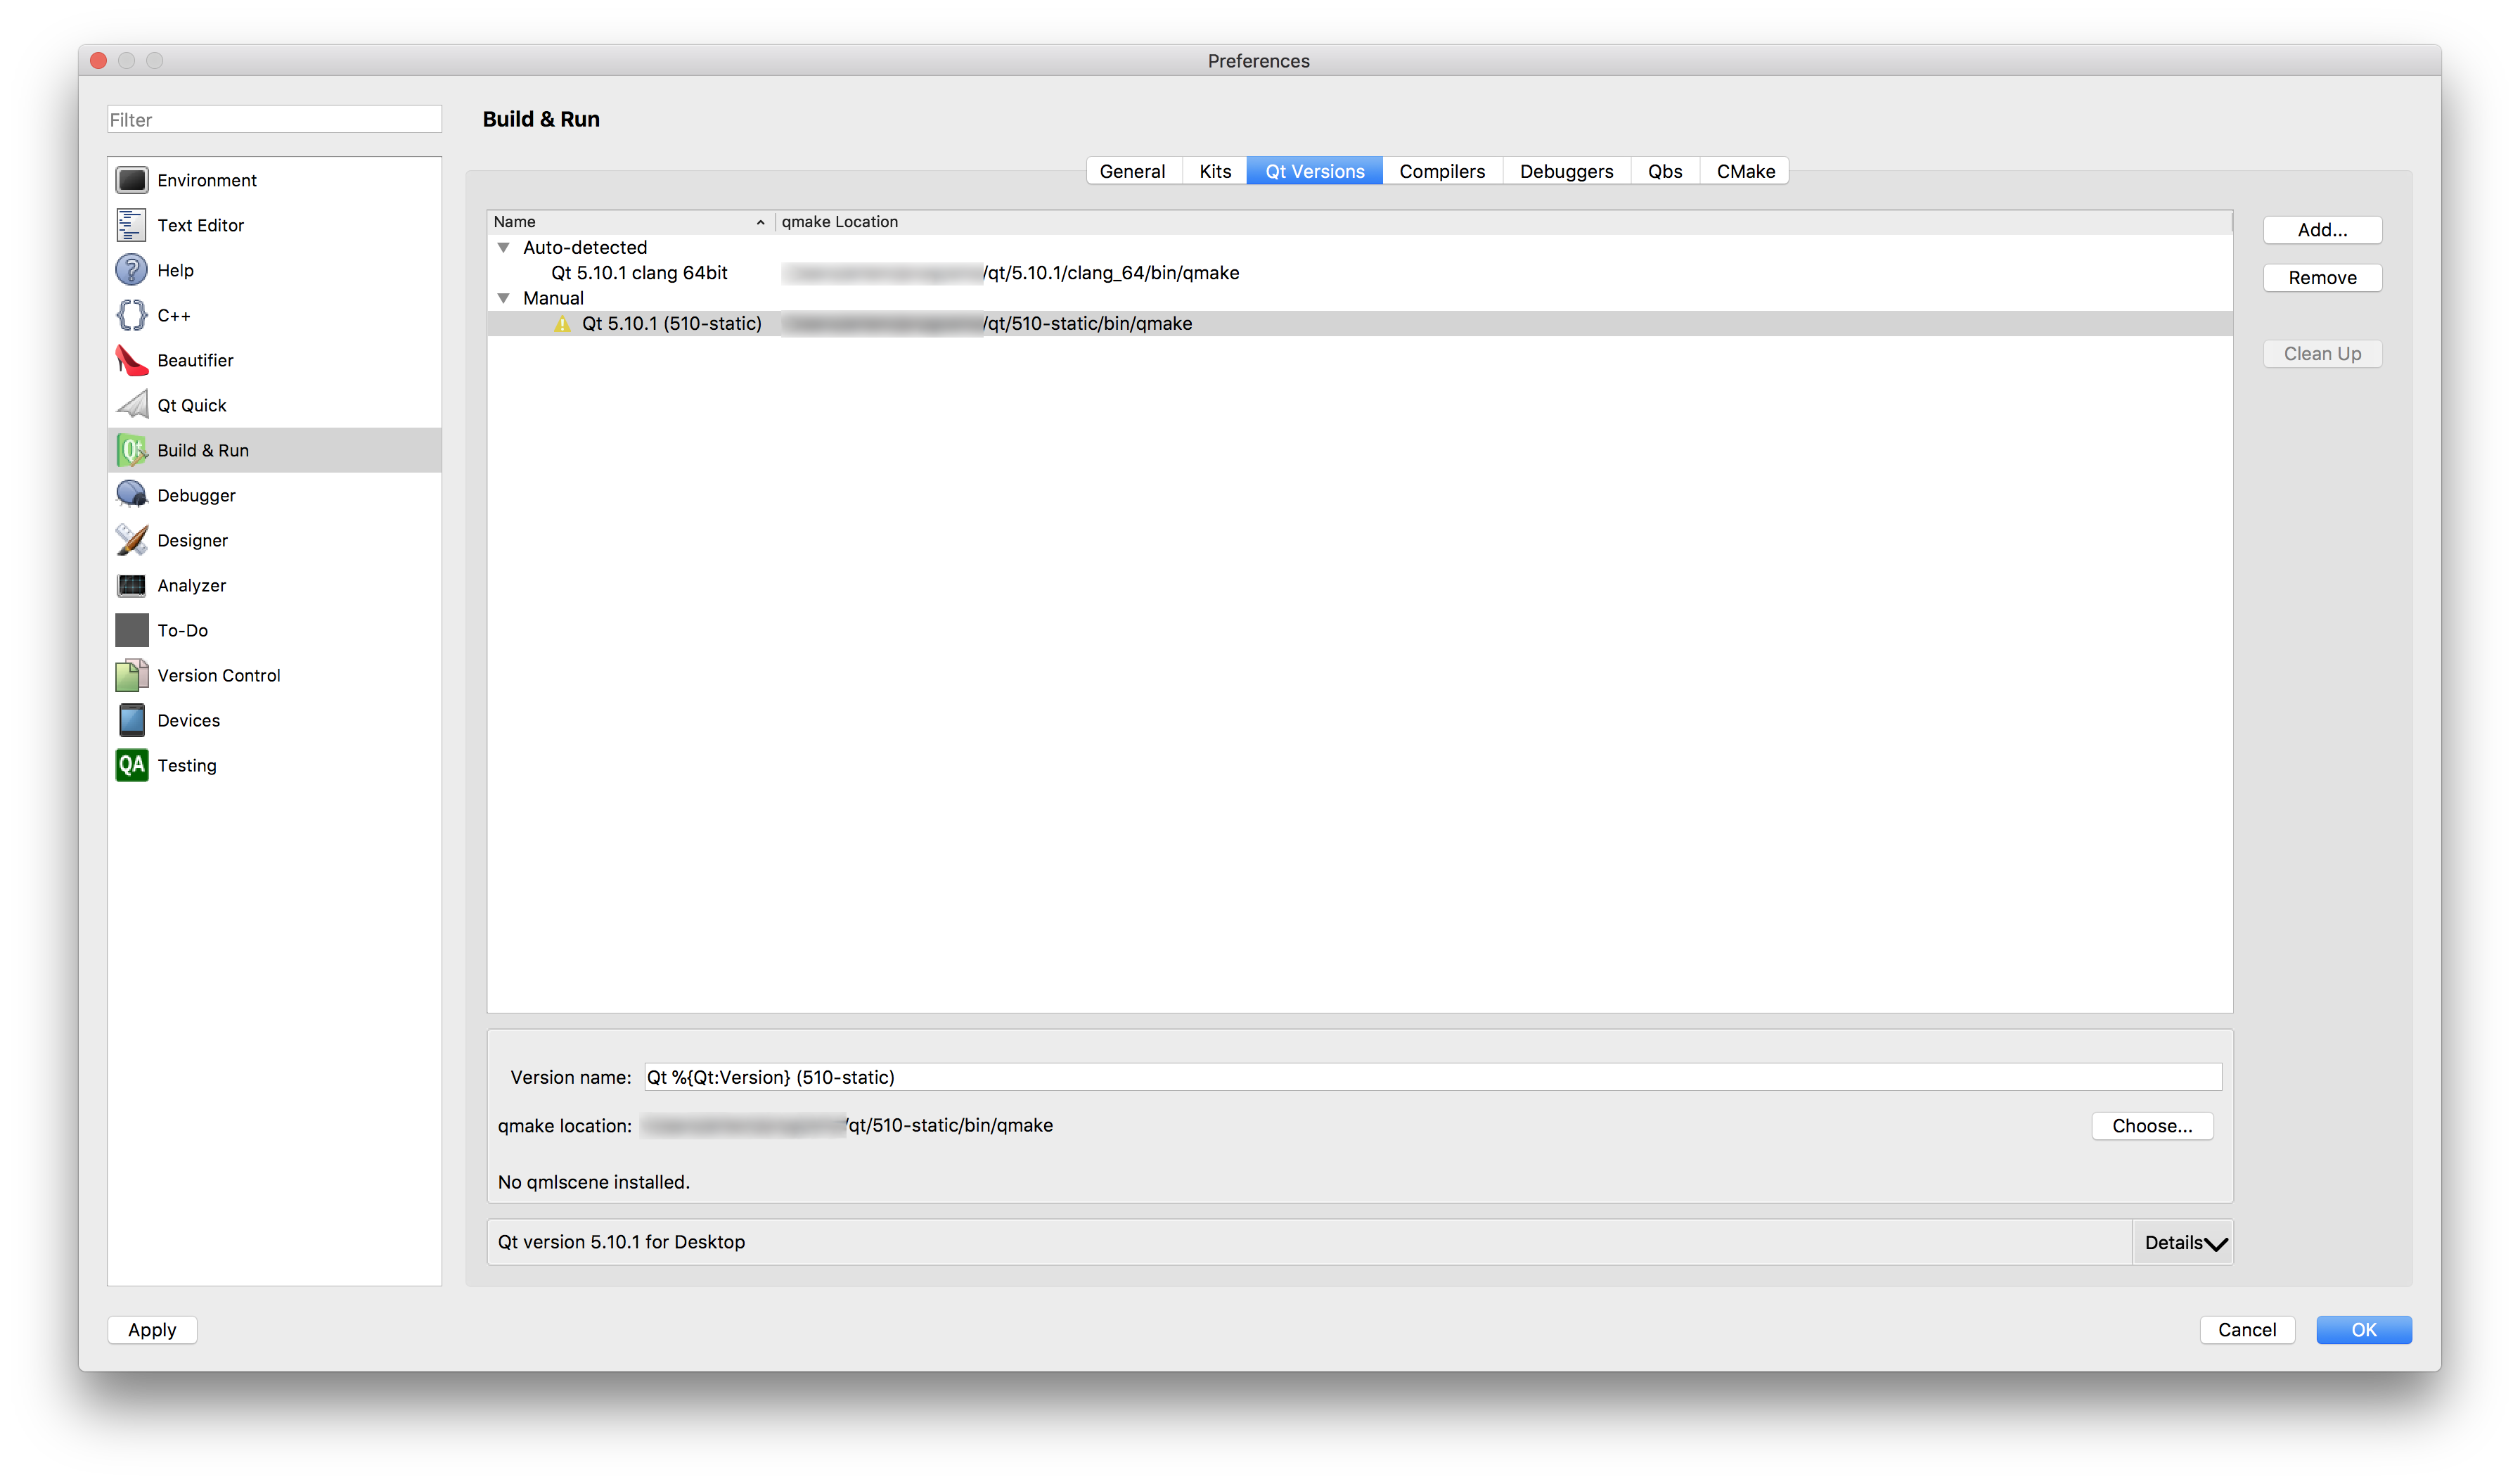Switch to the CMake tab

(x=1746, y=171)
